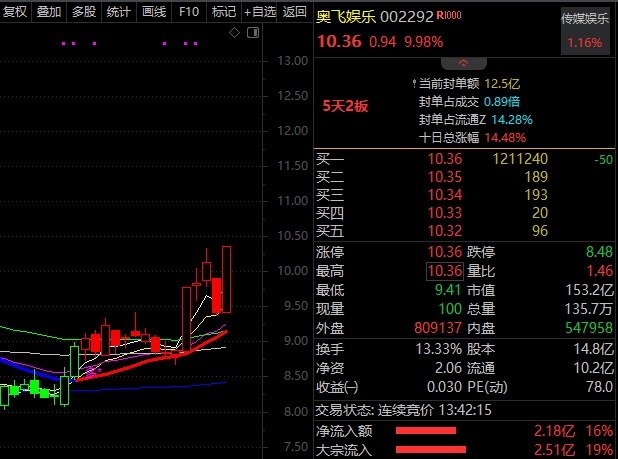Click the 涨停 limit-up price 10.36

[445, 252]
